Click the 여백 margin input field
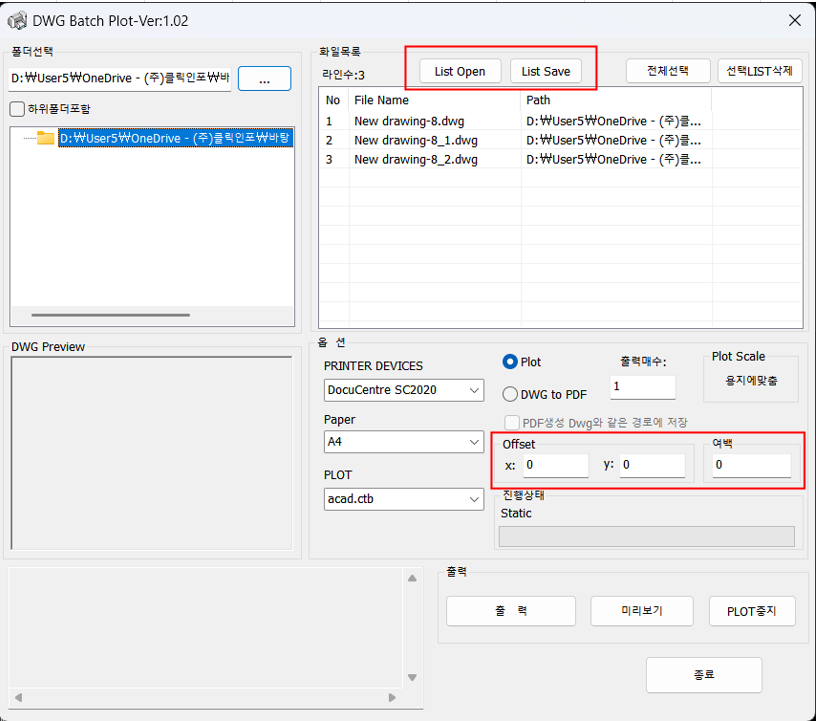Viewport: 816px width, 721px height. (751, 465)
